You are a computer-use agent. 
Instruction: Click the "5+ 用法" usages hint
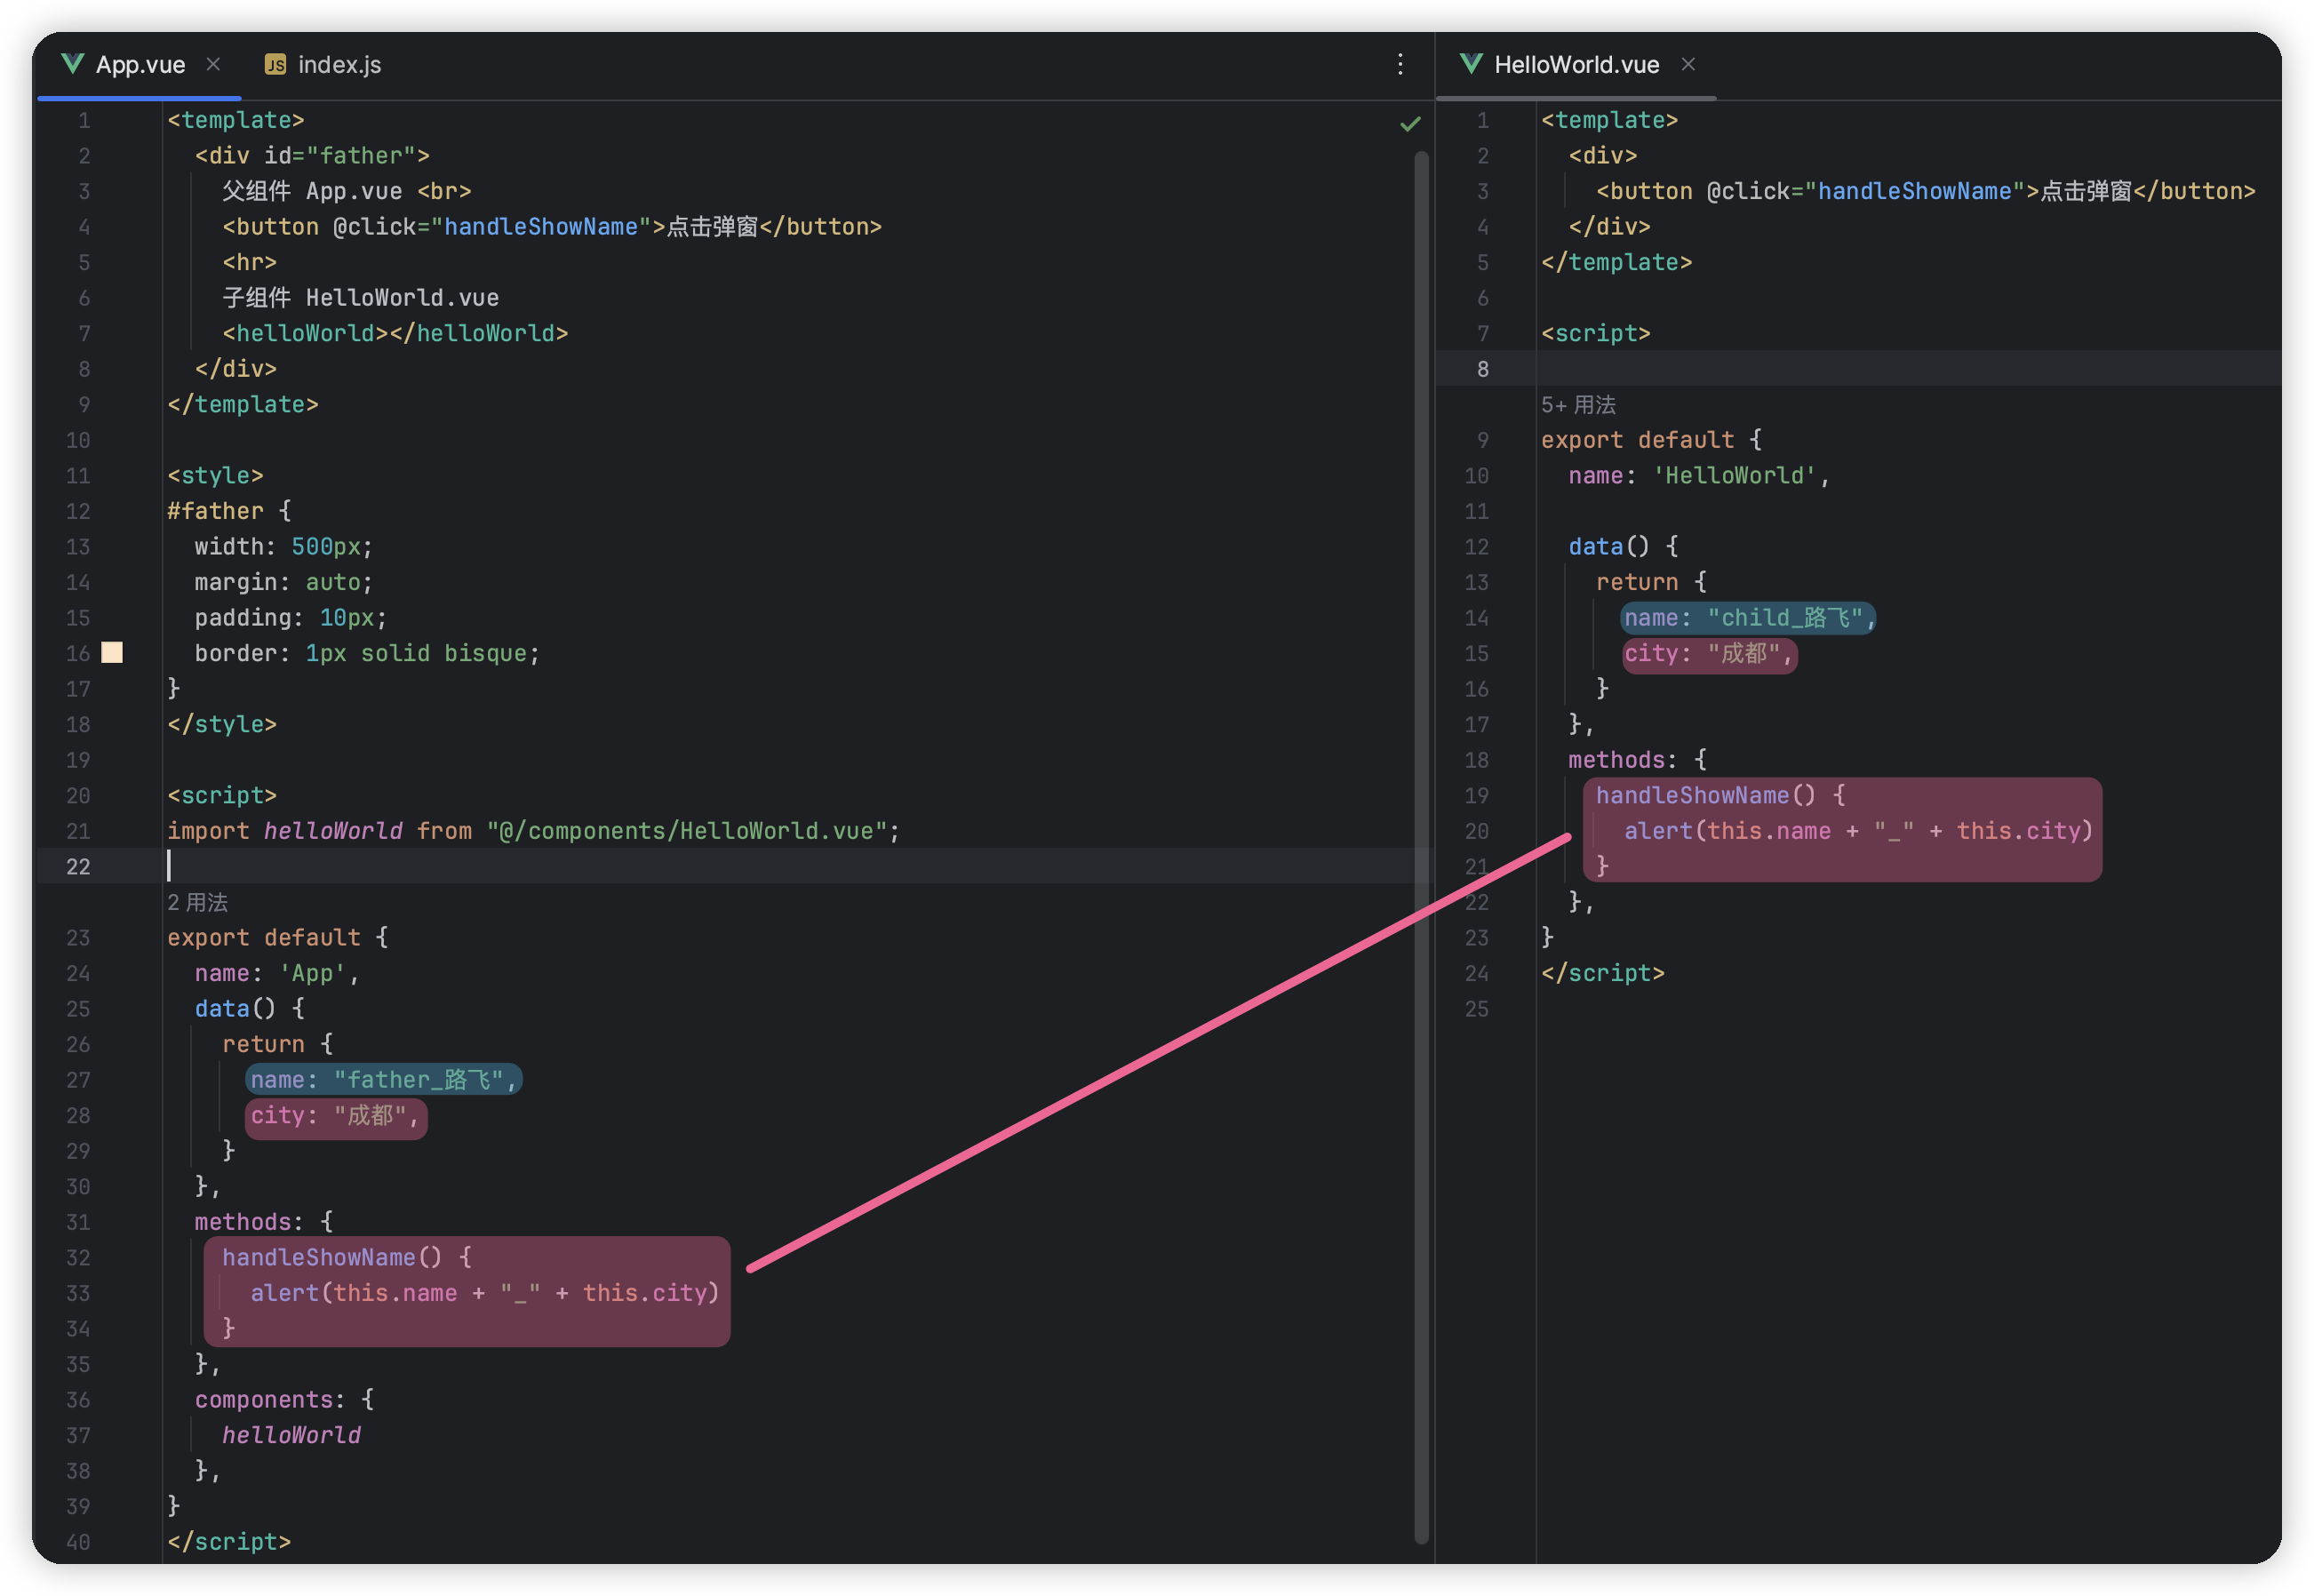1578,405
